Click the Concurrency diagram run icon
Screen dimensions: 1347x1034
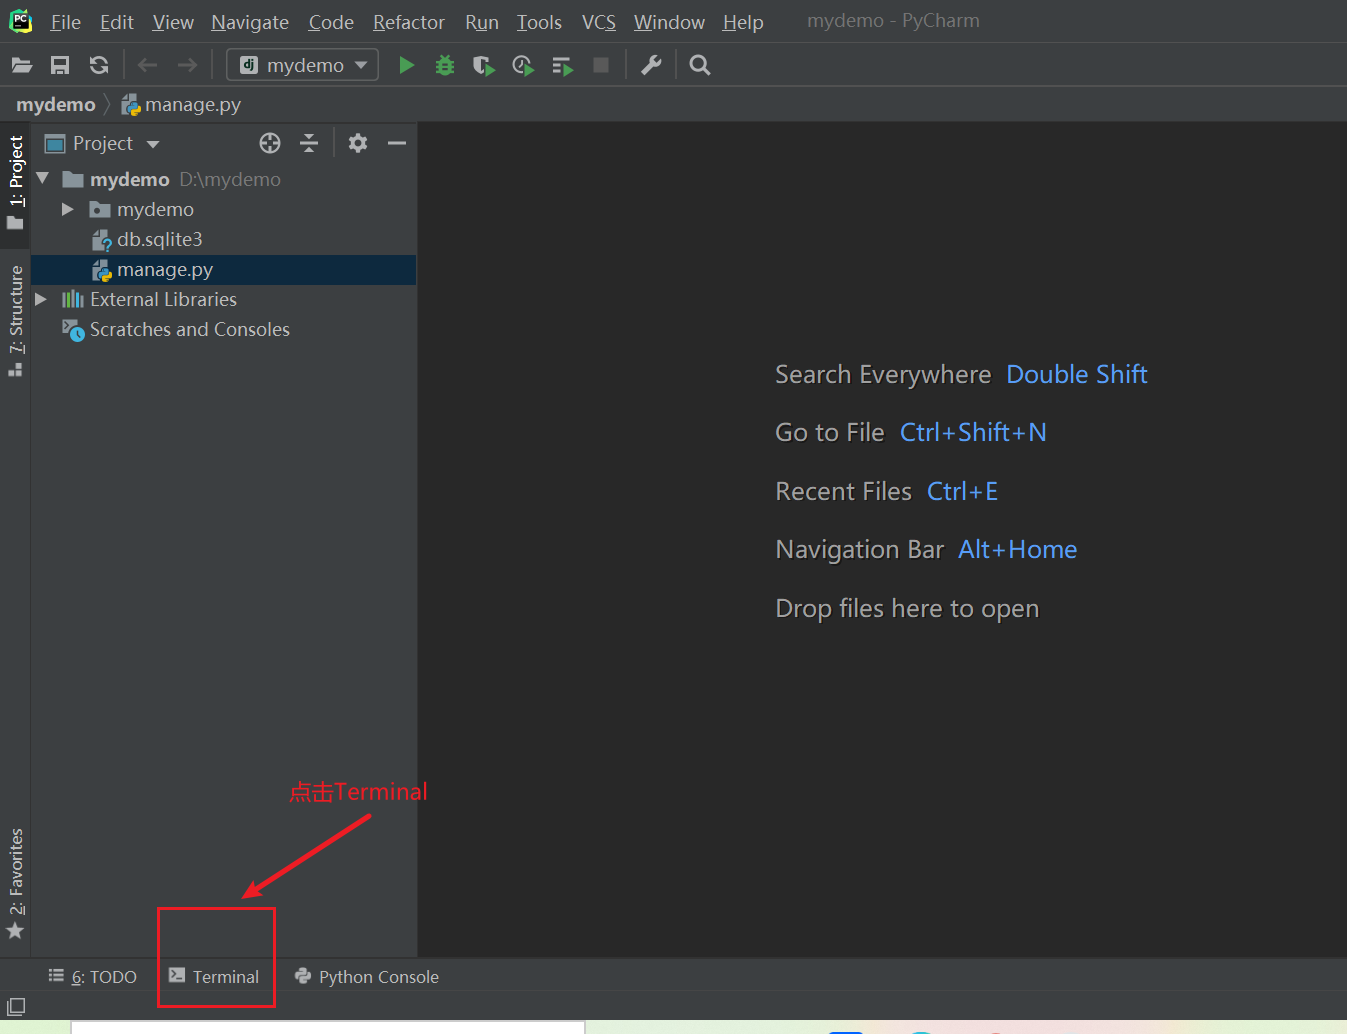coord(562,65)
